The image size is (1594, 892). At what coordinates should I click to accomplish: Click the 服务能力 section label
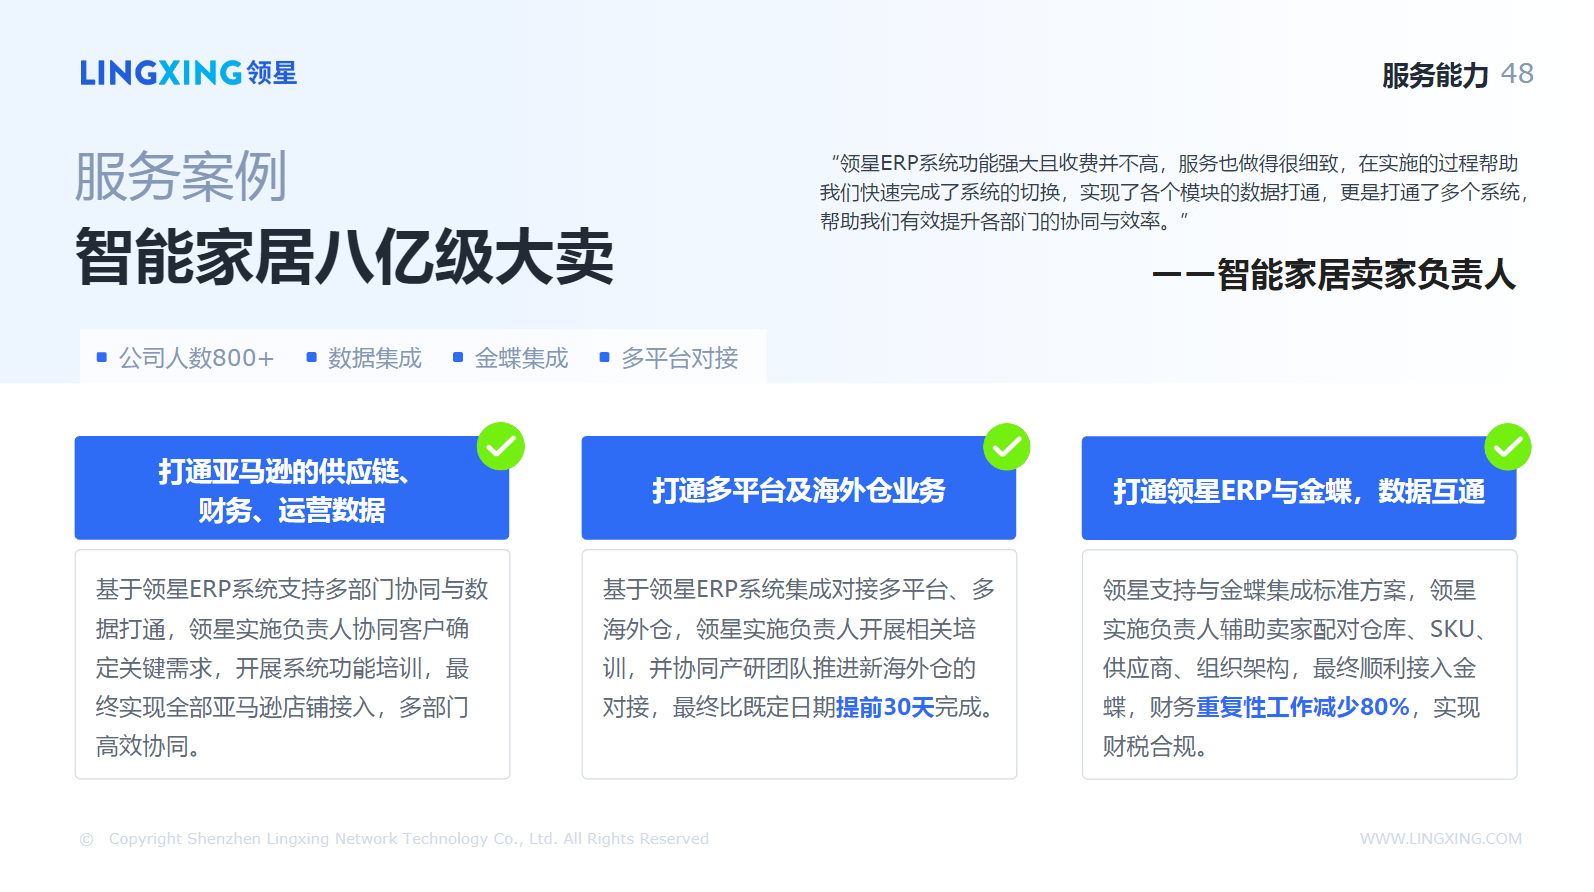1436,75
